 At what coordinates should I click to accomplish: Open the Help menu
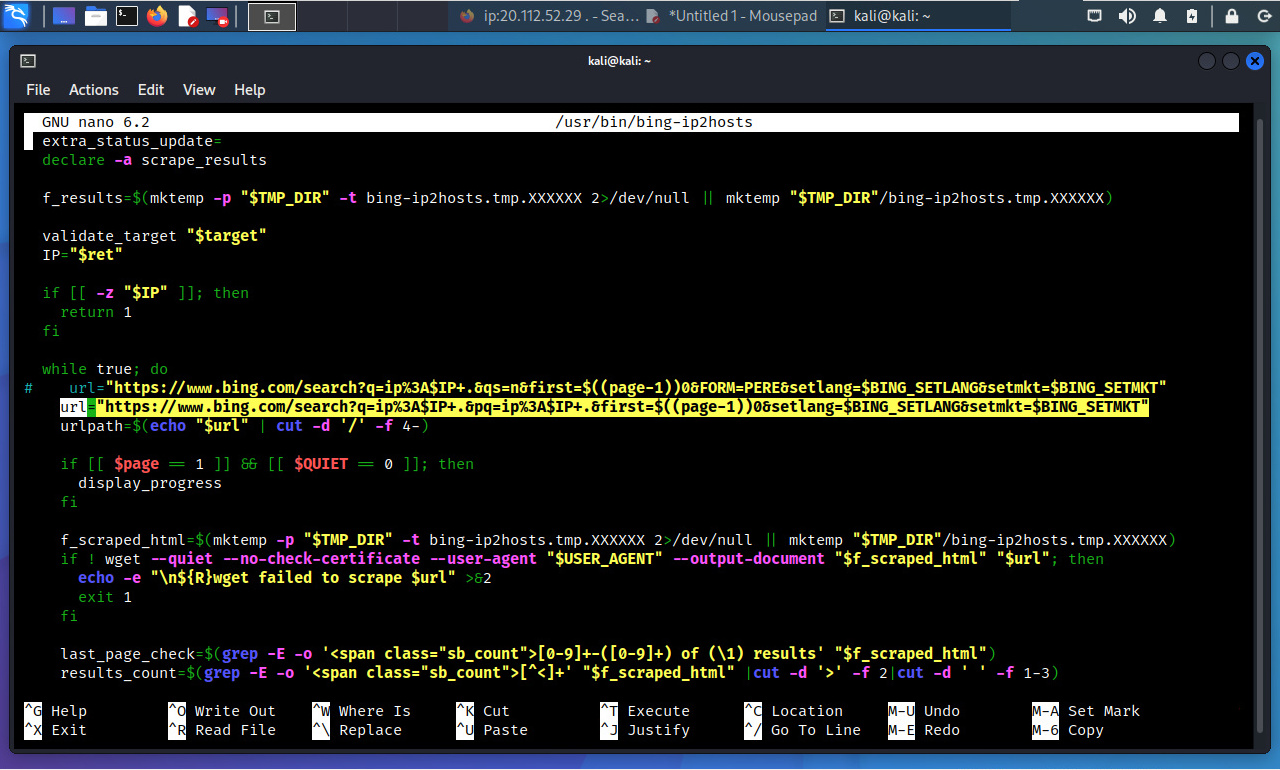(x=249, y=89)
